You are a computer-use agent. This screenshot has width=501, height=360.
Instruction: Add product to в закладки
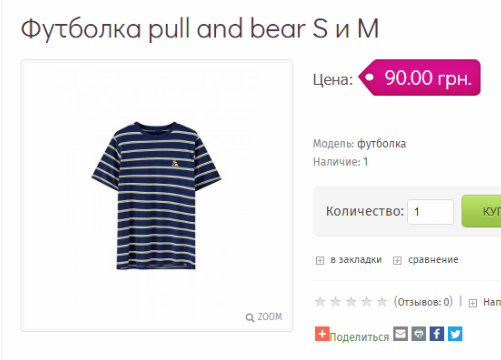(356, 260)
